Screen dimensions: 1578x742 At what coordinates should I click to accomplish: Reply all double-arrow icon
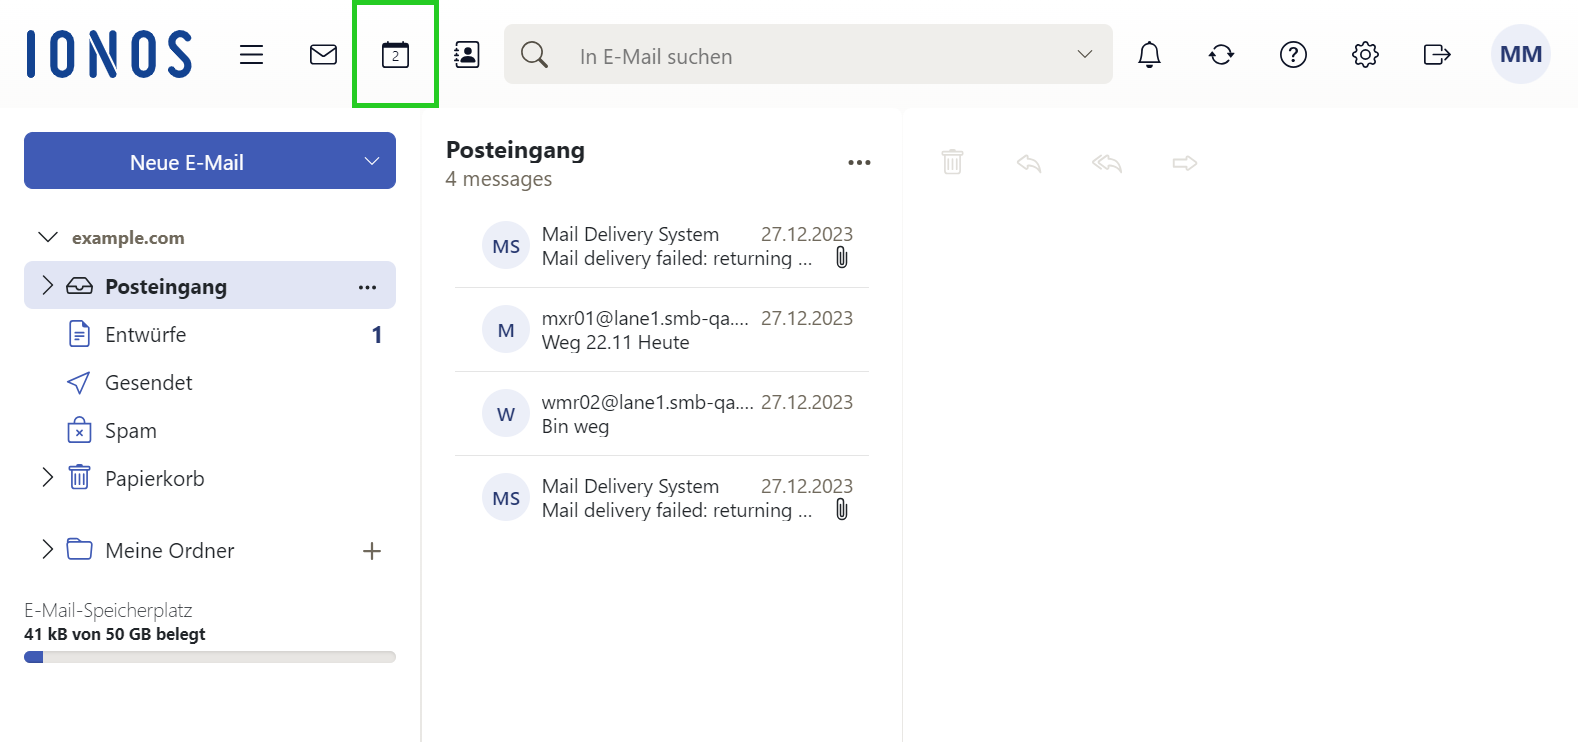pos(1107,162)
